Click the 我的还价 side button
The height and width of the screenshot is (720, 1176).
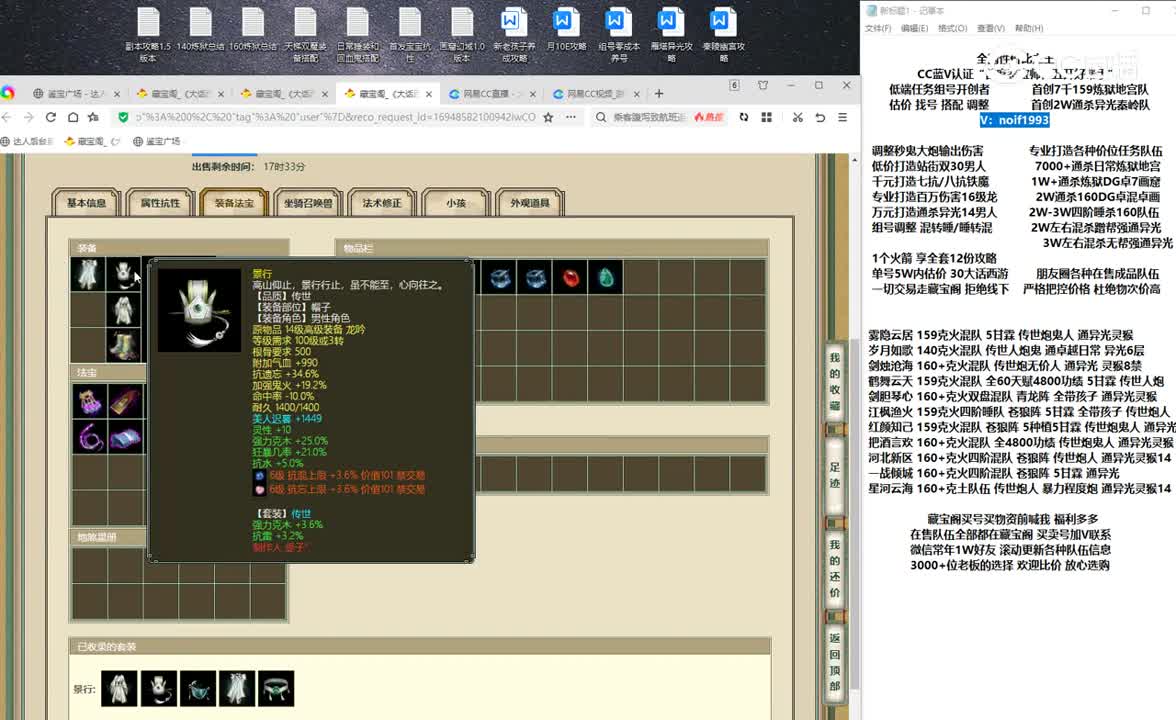click(x=835, y=568)
